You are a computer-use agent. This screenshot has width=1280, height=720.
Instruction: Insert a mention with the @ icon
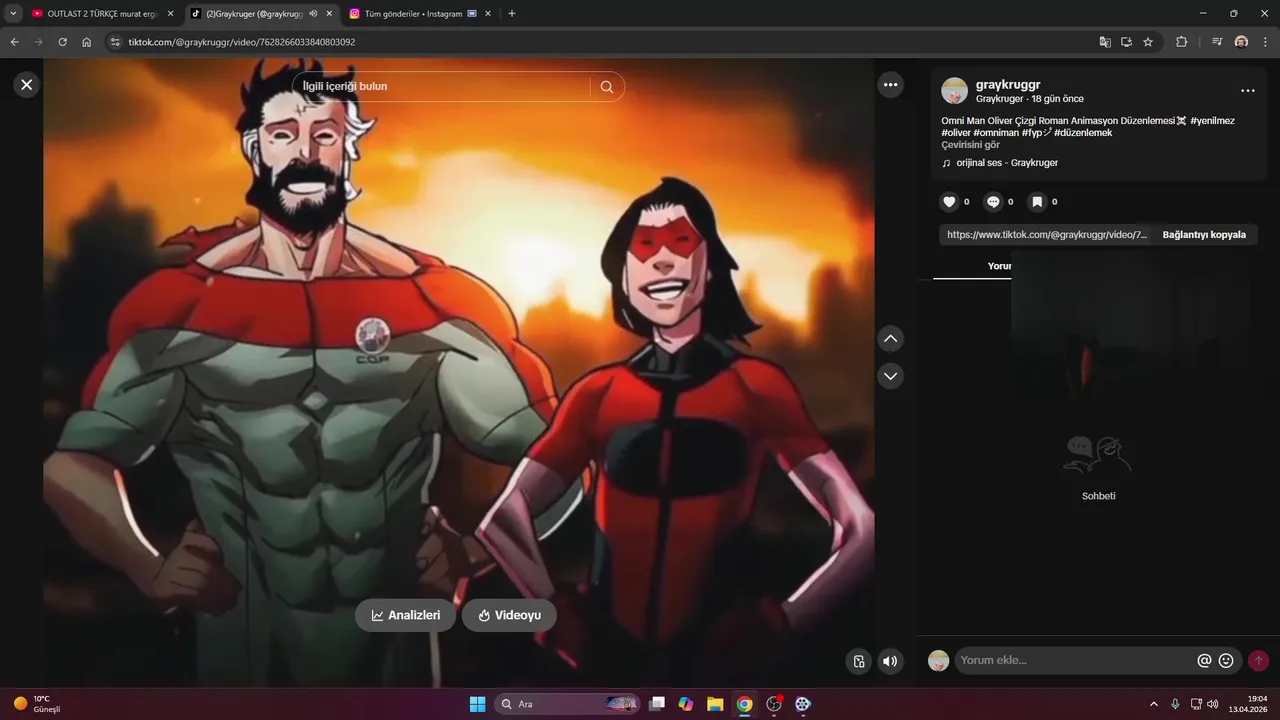(x=1204, y=660)
